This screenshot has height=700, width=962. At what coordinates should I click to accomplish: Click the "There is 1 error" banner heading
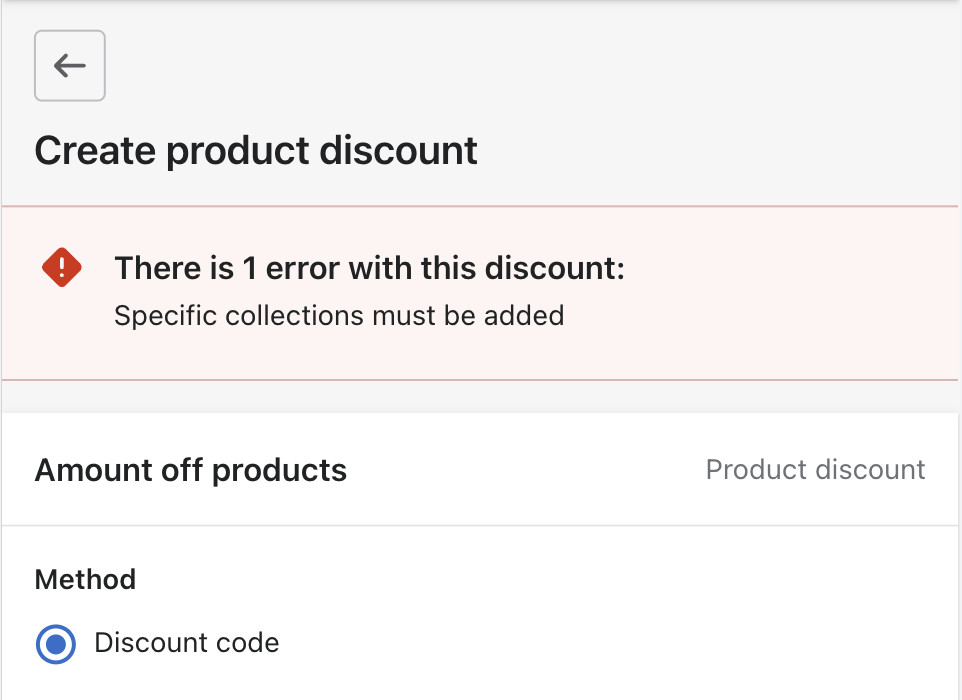click(369, 268)
